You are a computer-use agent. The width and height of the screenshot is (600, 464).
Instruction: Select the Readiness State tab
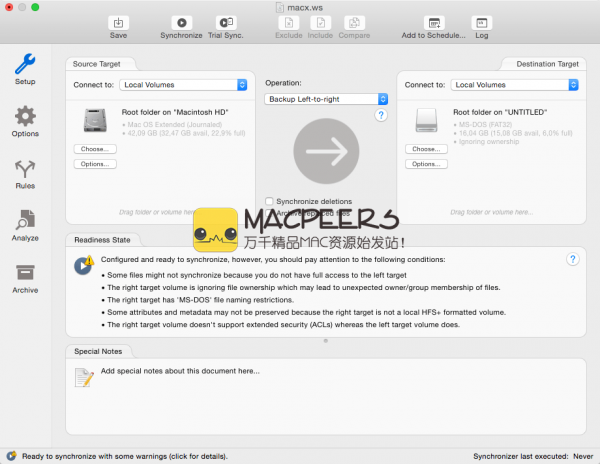102,240
